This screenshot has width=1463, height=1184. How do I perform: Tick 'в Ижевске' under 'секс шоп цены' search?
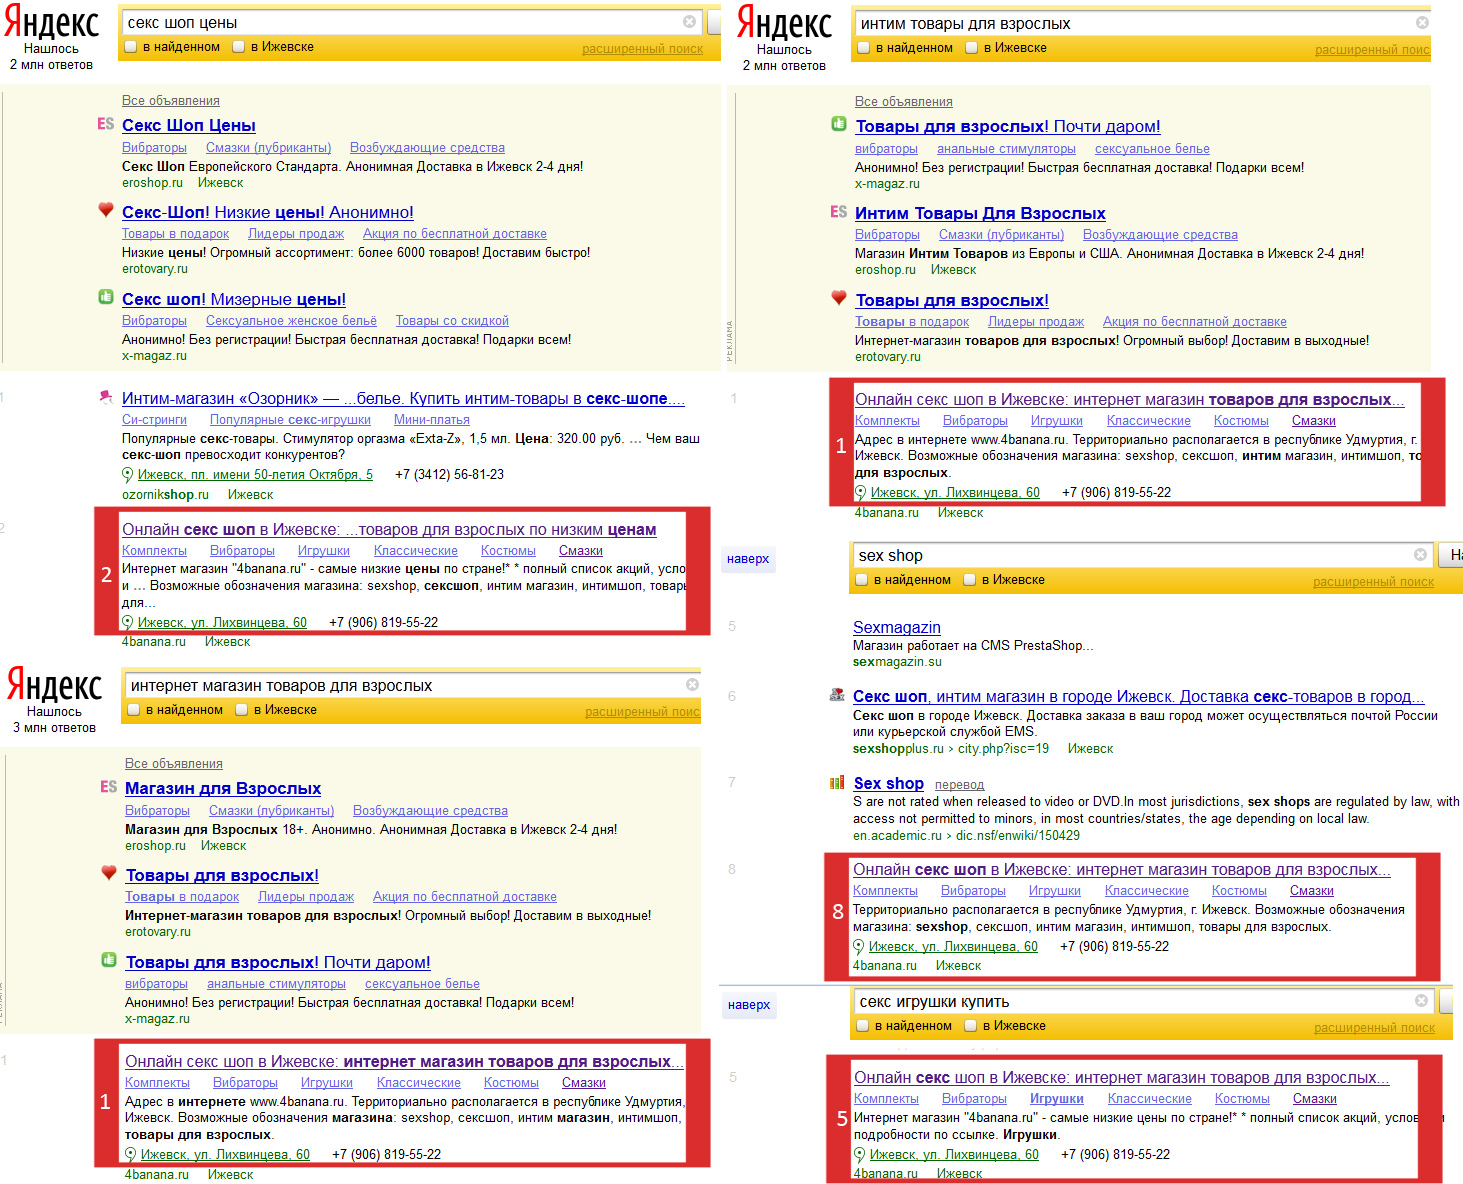click(x=238, y=46)
